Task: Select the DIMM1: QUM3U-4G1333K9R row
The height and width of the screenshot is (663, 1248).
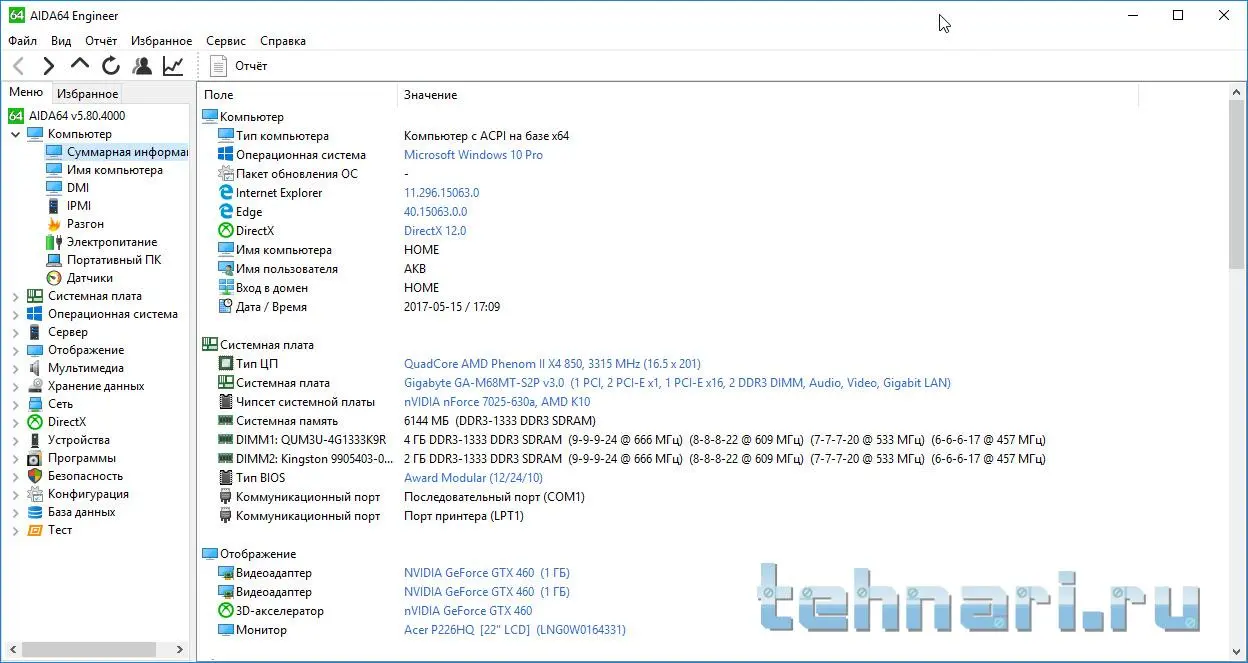Action: click(x=631, y=440)
